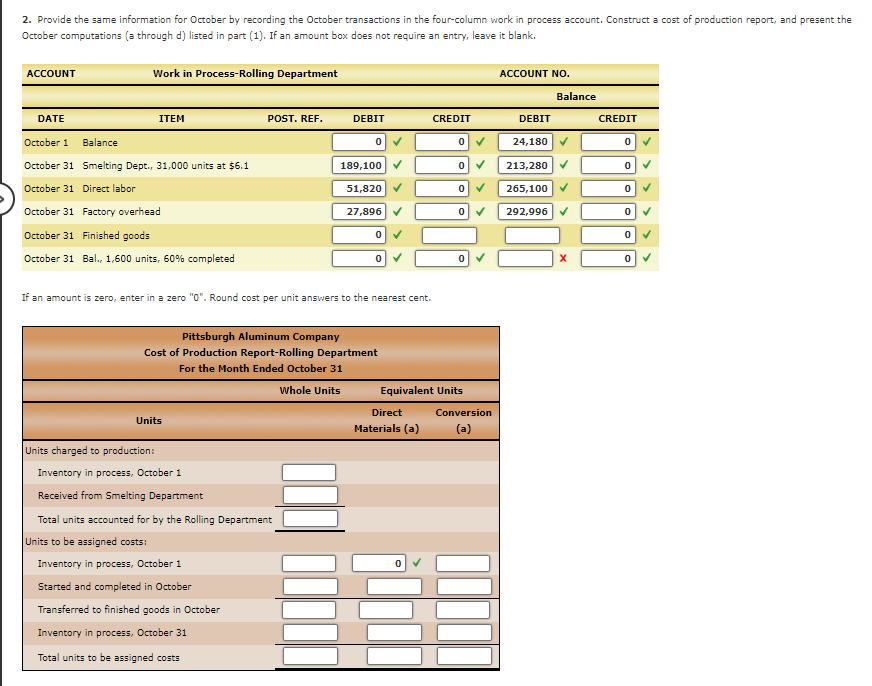The image size is (872, 686).
Task: Click the empty Finished goods credit field
Action: tap(448, 234)
